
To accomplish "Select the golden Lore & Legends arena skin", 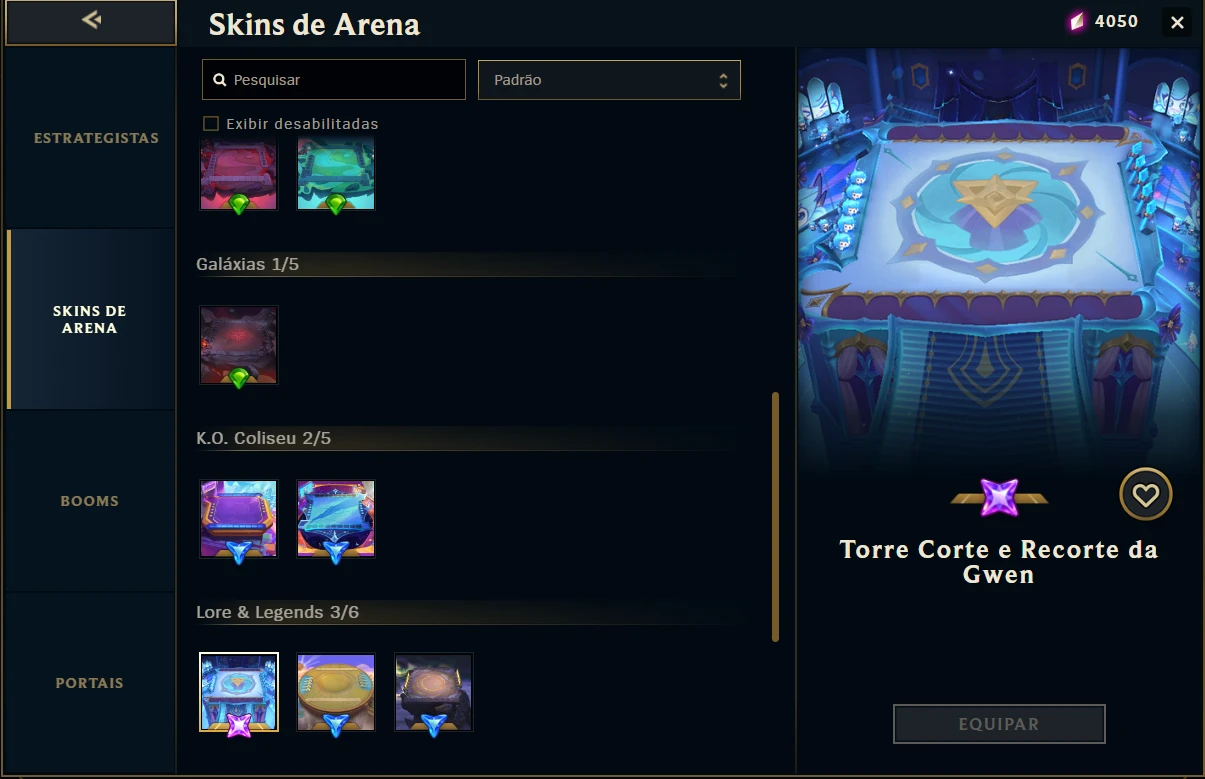I will pos(336,693).
